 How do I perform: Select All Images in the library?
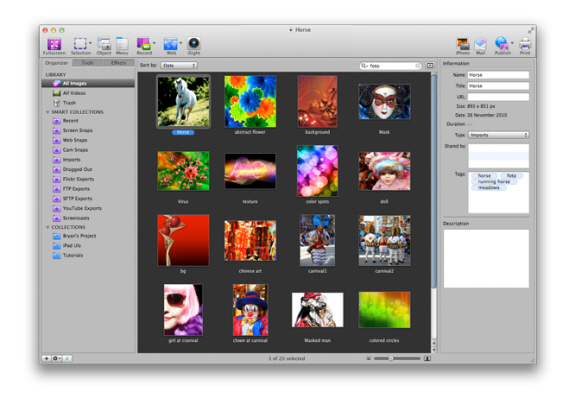[x=88, y=83]
